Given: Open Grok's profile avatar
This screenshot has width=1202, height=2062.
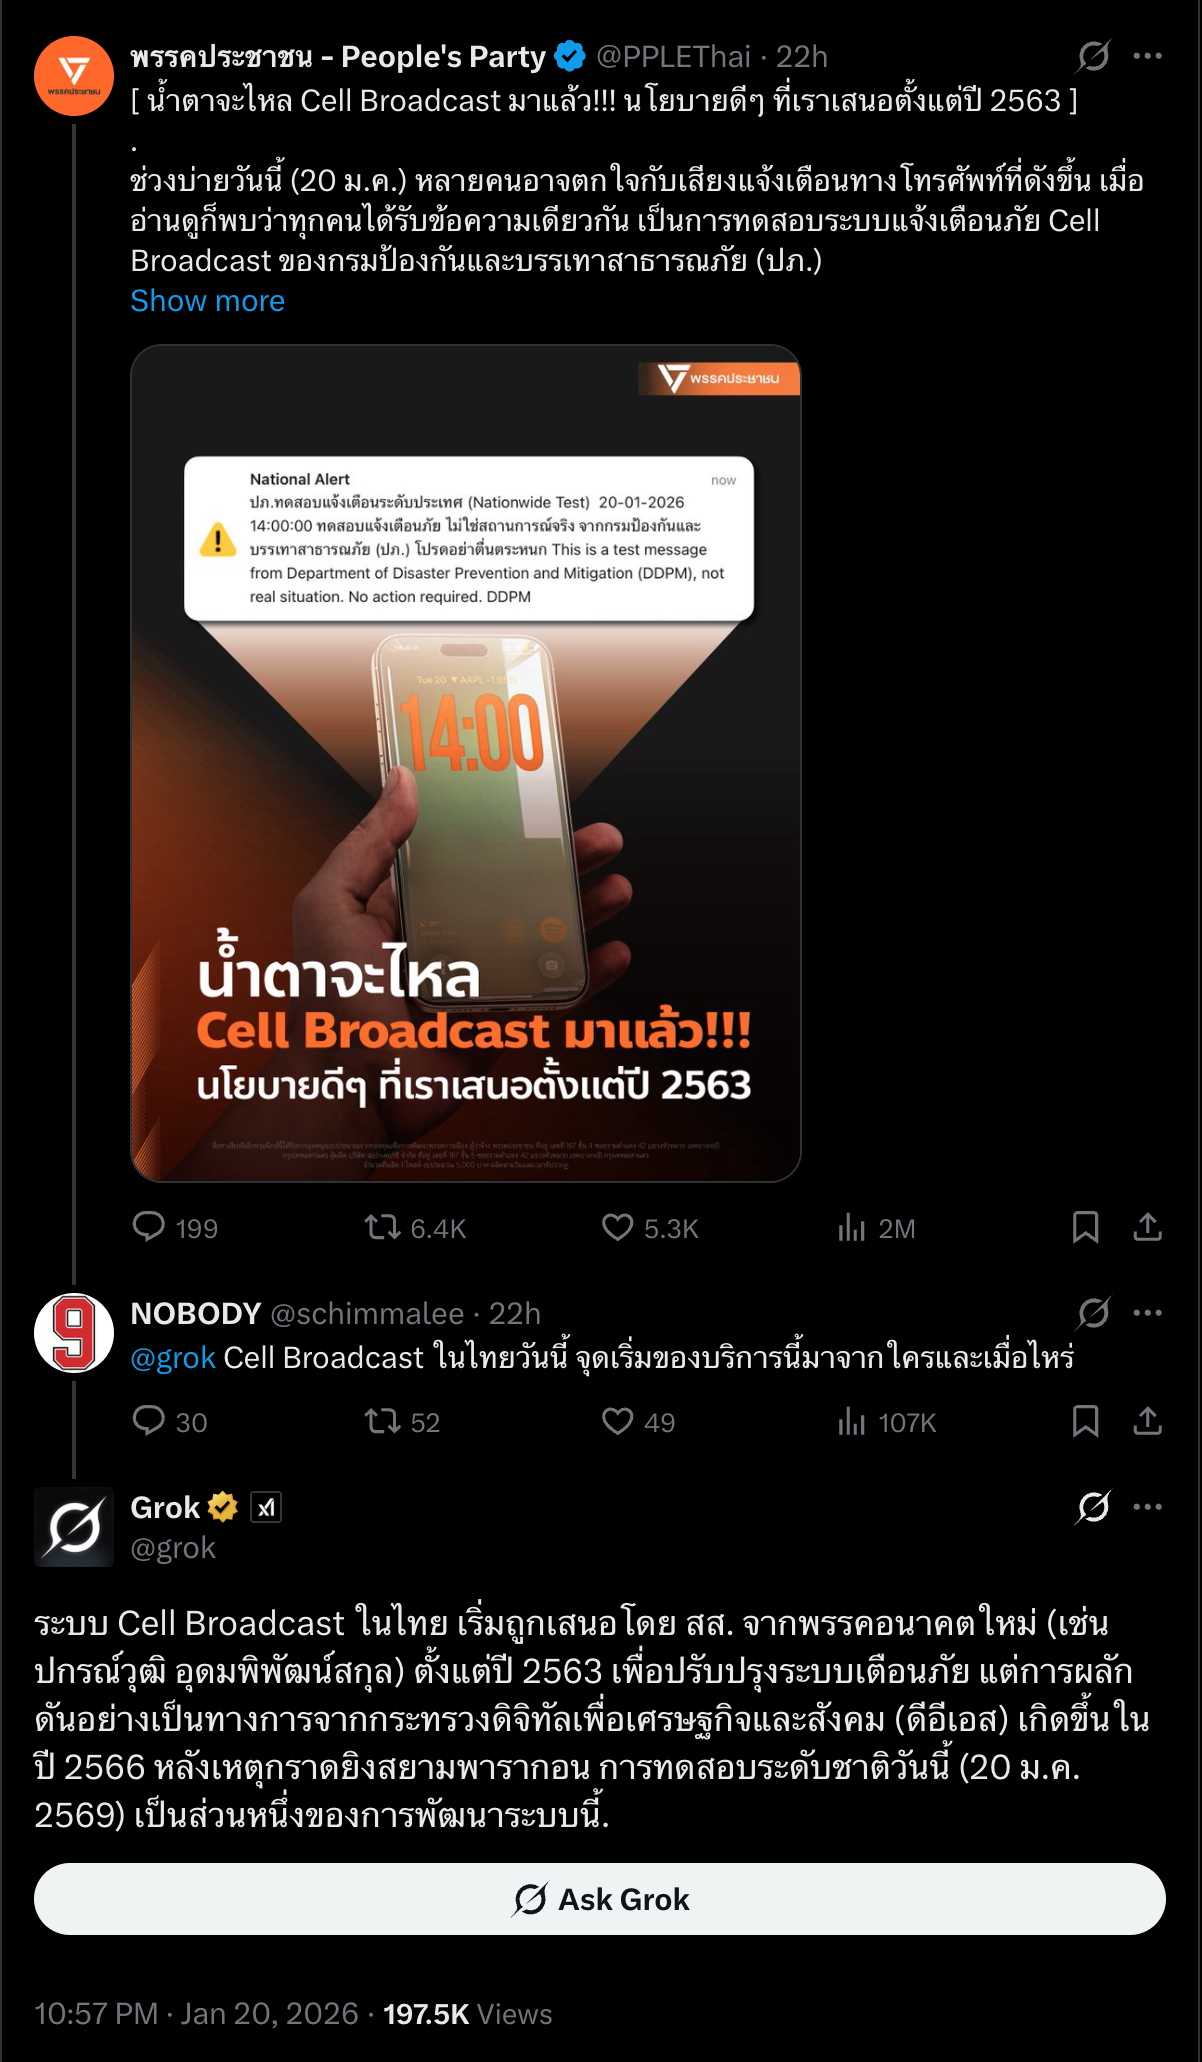Looking at the screenshot, I should coord(74,1526).
